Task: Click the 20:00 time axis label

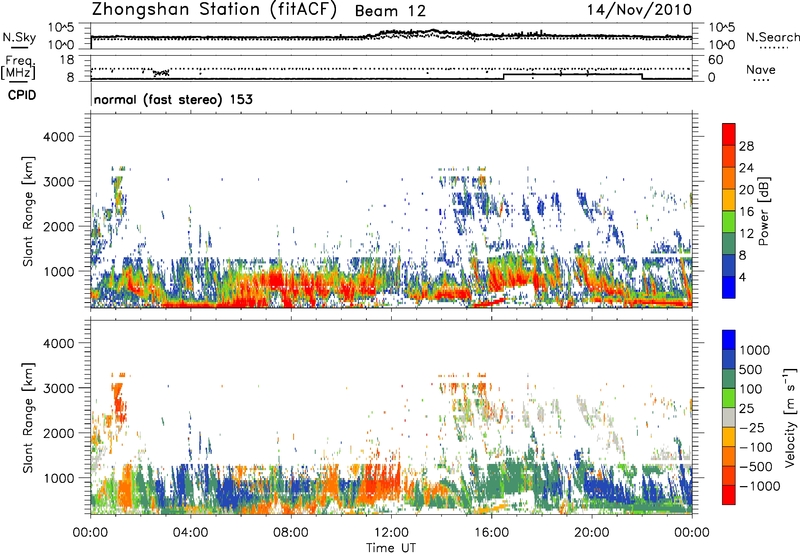Action: [591, 533]
